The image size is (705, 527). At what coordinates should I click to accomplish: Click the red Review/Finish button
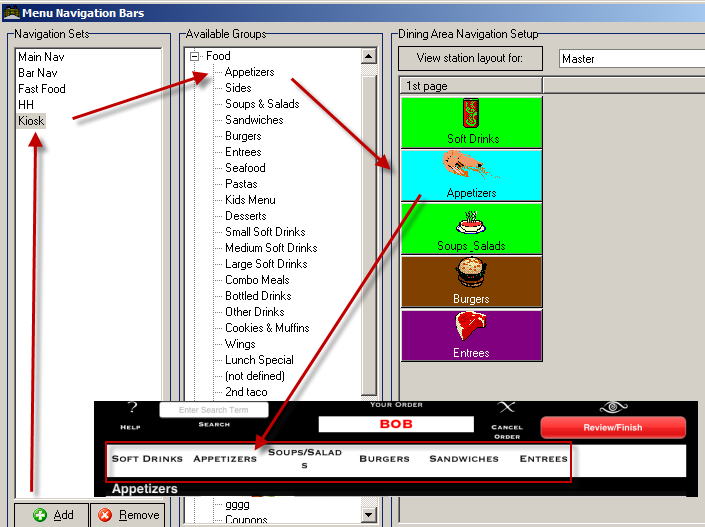[613, 428]
